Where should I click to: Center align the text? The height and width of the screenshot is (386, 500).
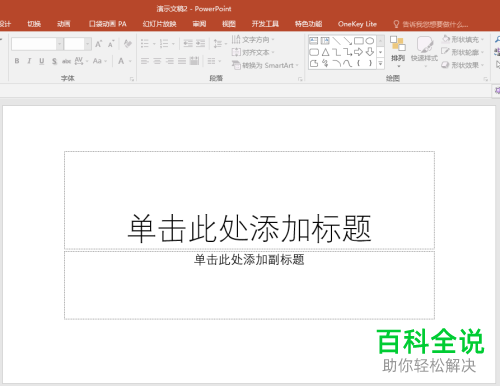coord(157,61)
